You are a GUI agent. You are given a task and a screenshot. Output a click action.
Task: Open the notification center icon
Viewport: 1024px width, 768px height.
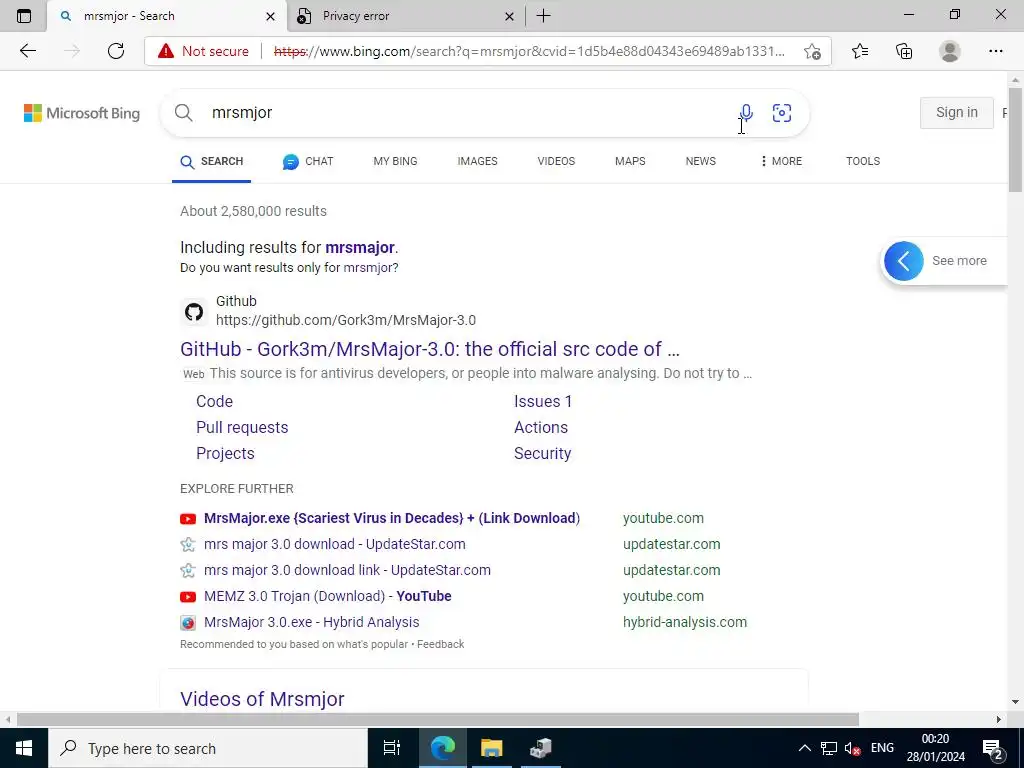coord(993,748)
